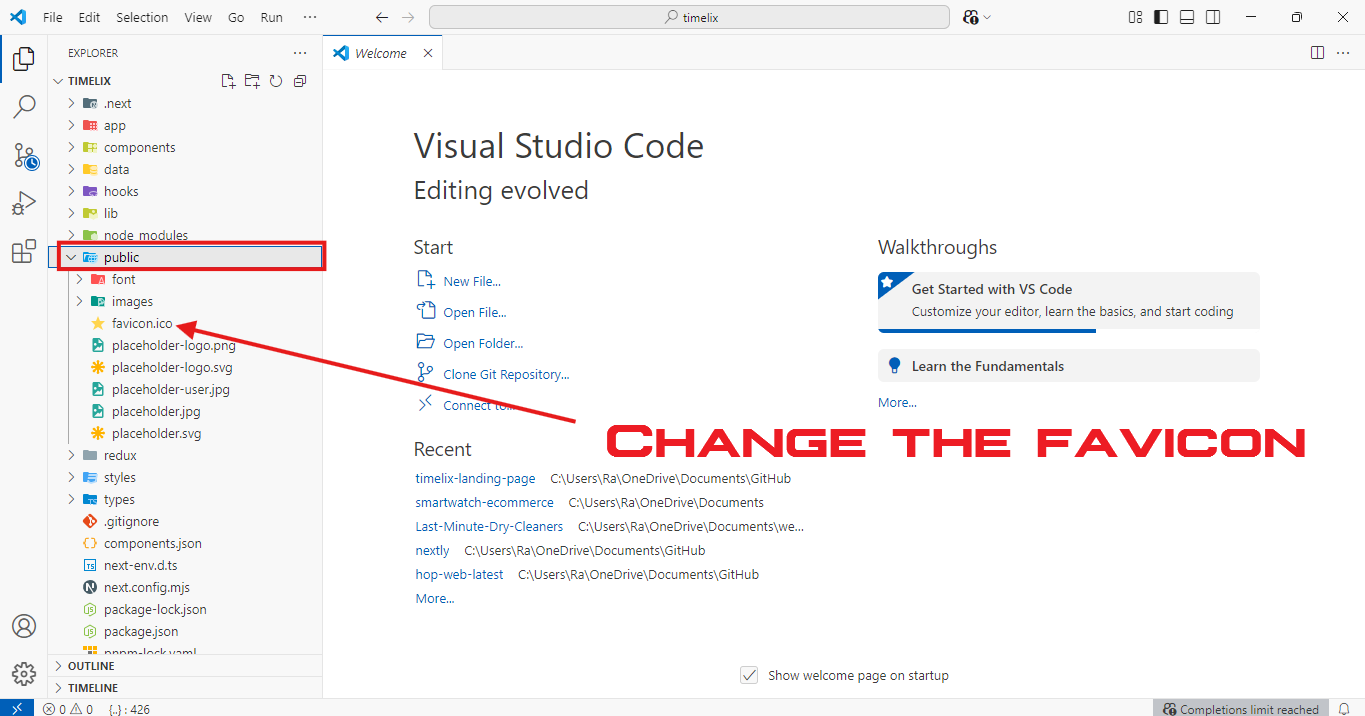Image resolution: width=1365 pixels, height=716 pixels.
Task: Click New Folder icon in TIMELIX header
Action: 252,81
